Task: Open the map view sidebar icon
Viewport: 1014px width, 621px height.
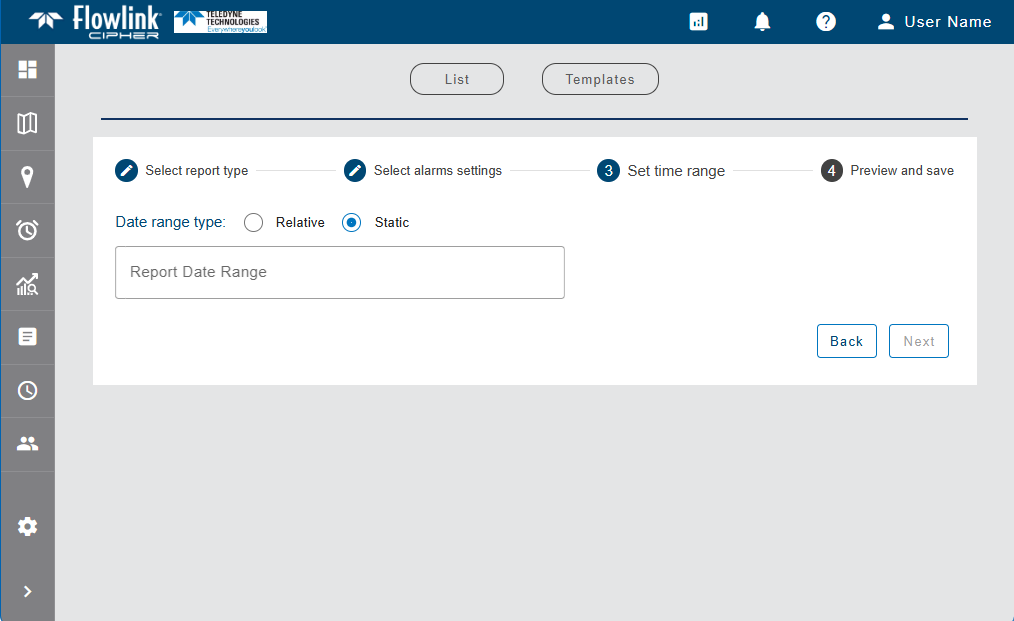Action: (28, 124)
